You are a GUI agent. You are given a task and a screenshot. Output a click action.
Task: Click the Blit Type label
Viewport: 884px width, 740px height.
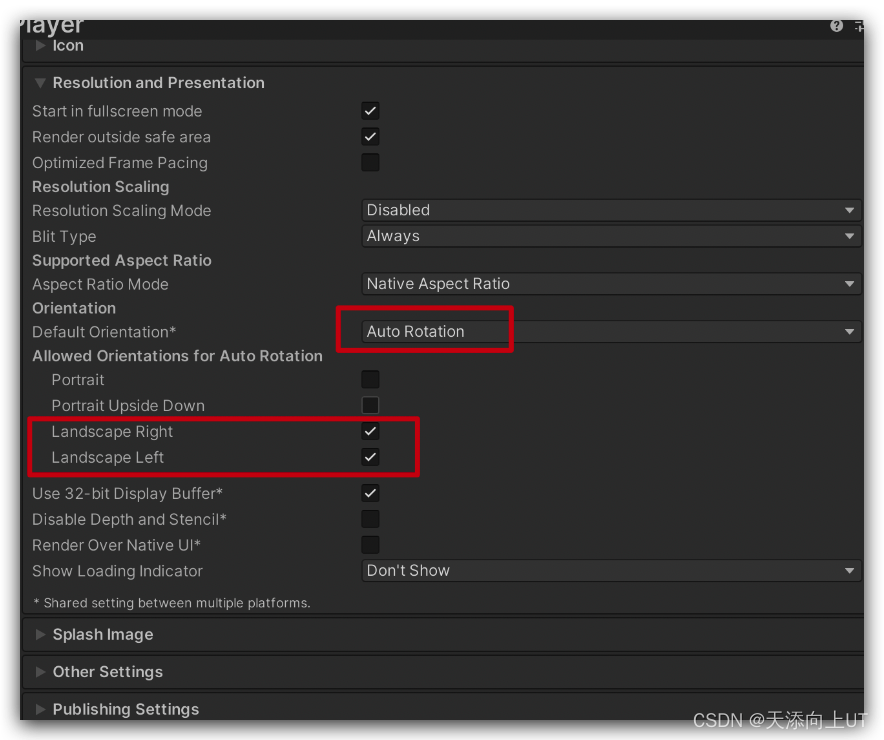point(64,237)
